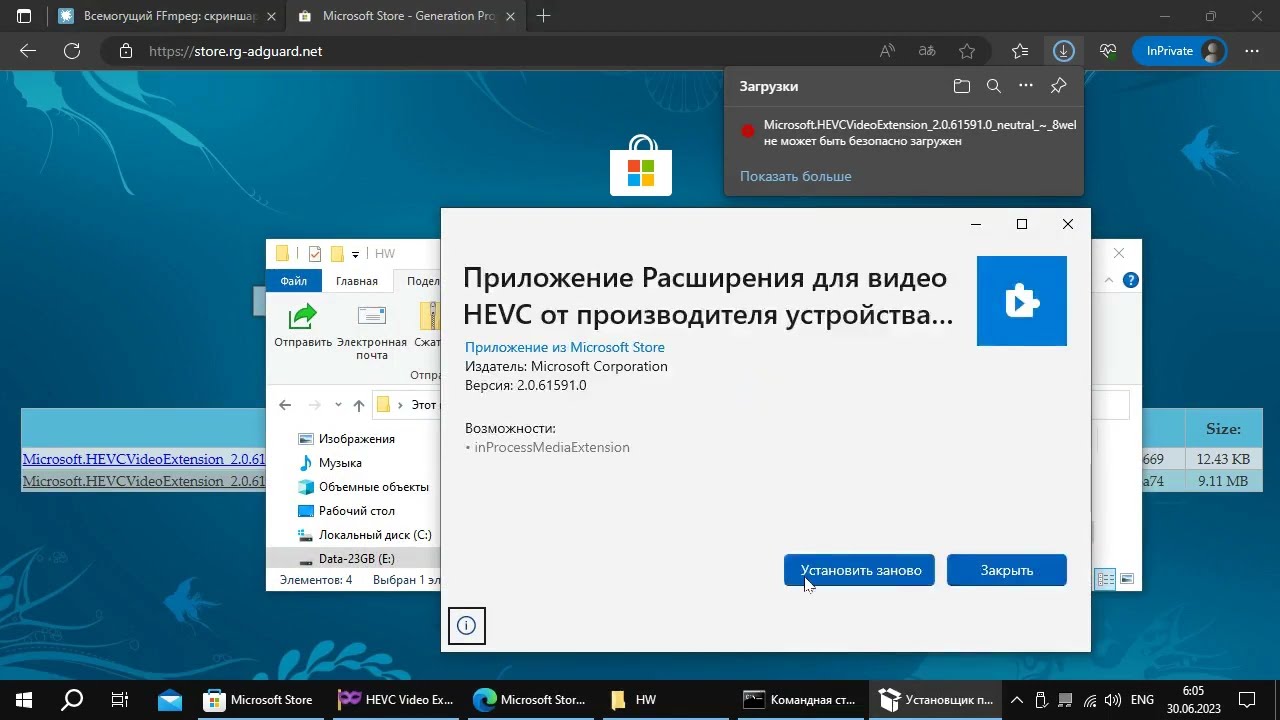Open Mail app from taskbar

point(169,700)
